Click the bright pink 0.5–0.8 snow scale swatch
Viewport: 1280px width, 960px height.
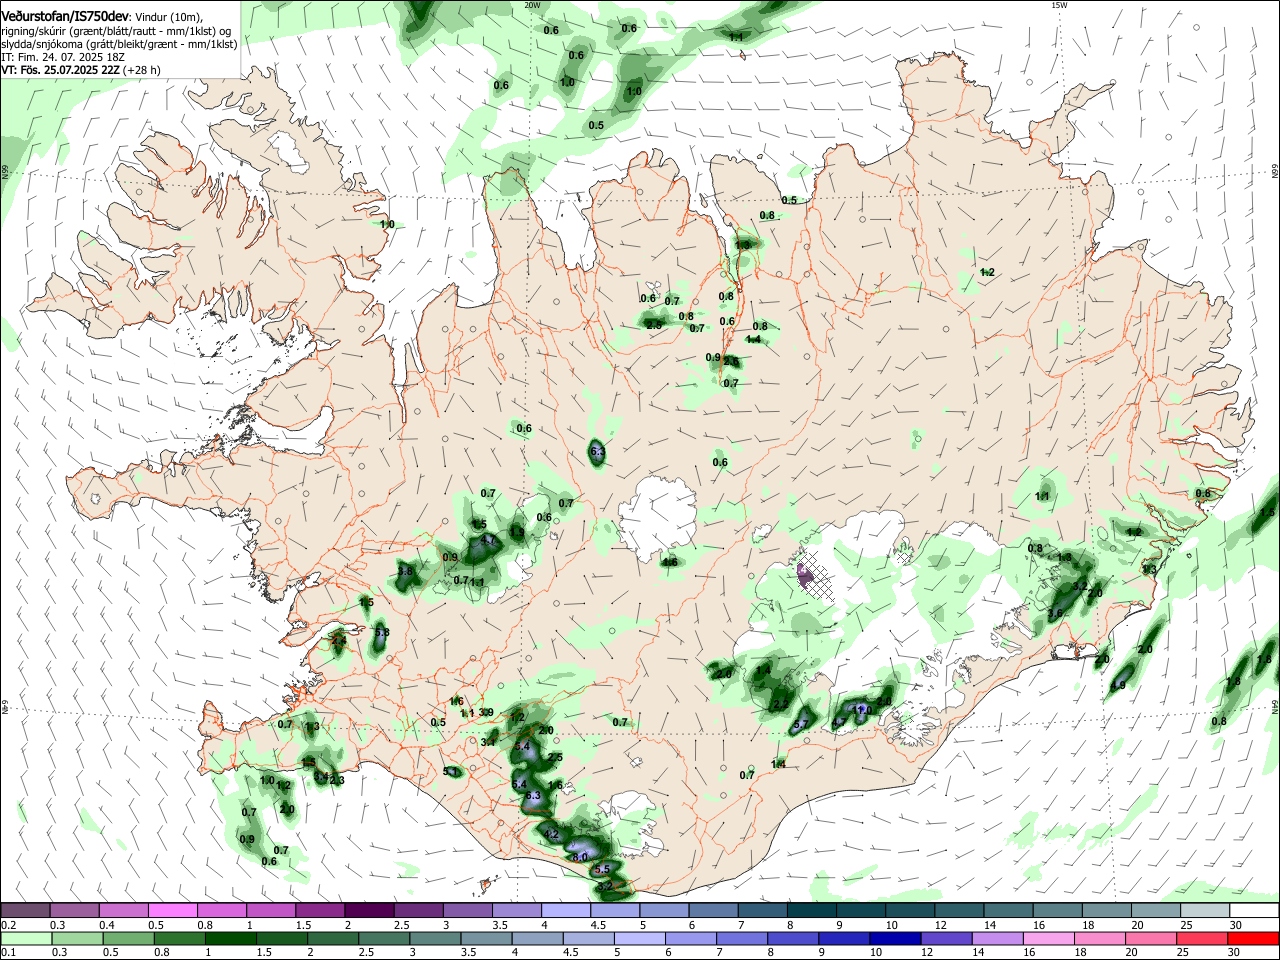(172, 910)
